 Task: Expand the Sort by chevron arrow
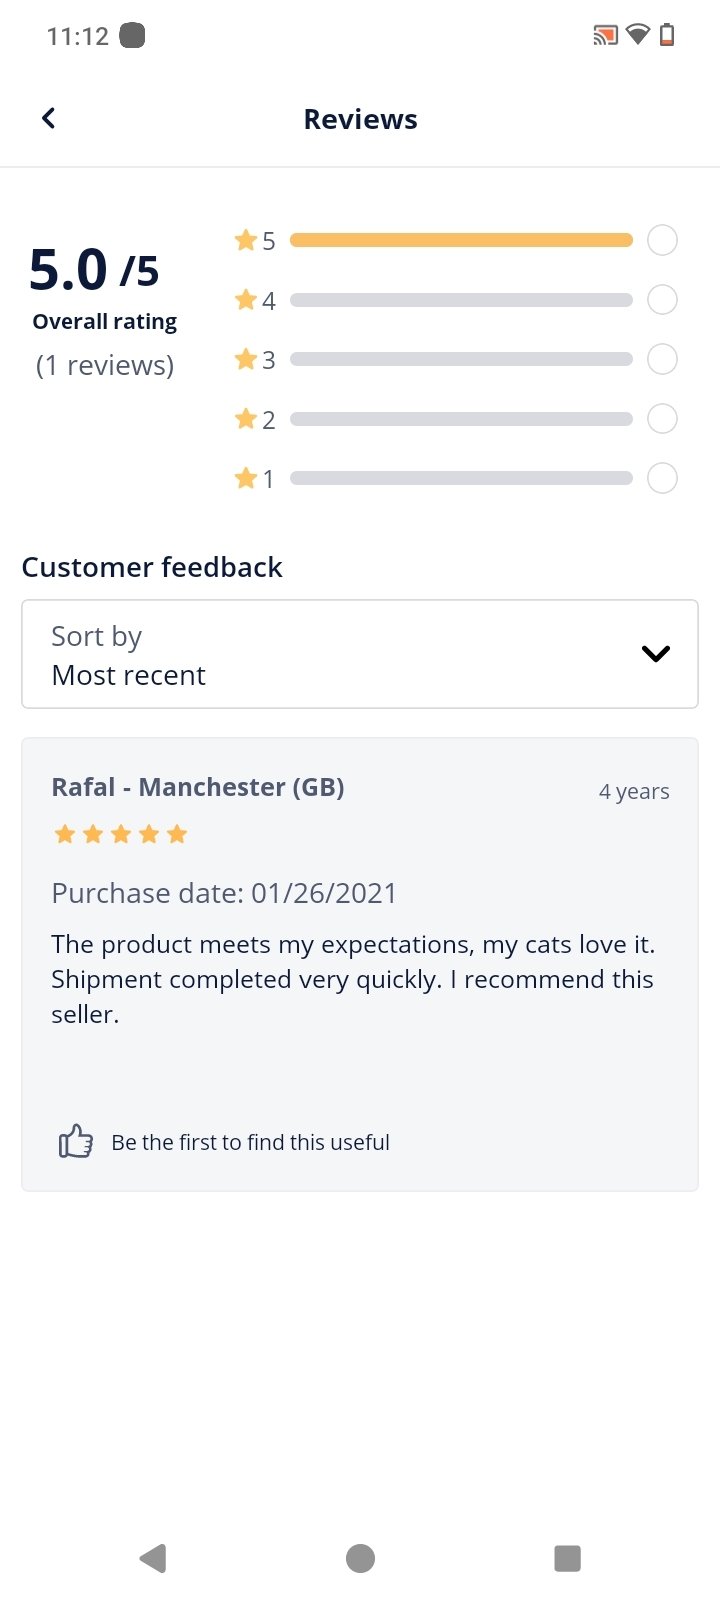coord(655,654)
